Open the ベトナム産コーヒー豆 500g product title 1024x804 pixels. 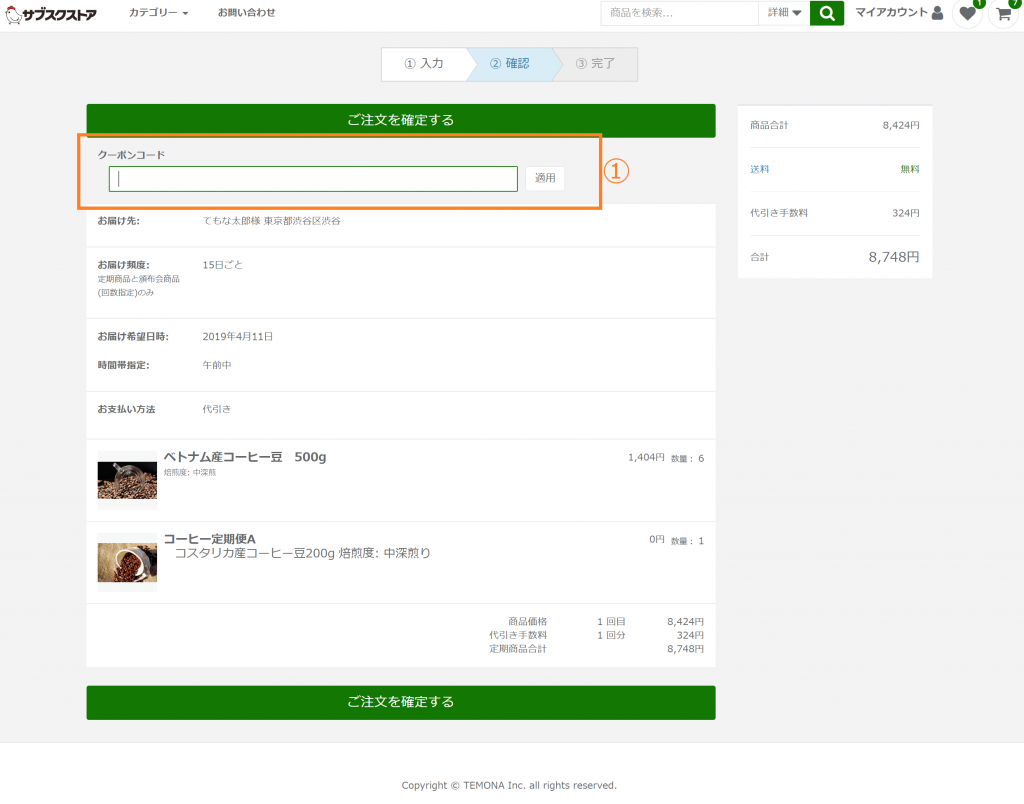(245, 457)
